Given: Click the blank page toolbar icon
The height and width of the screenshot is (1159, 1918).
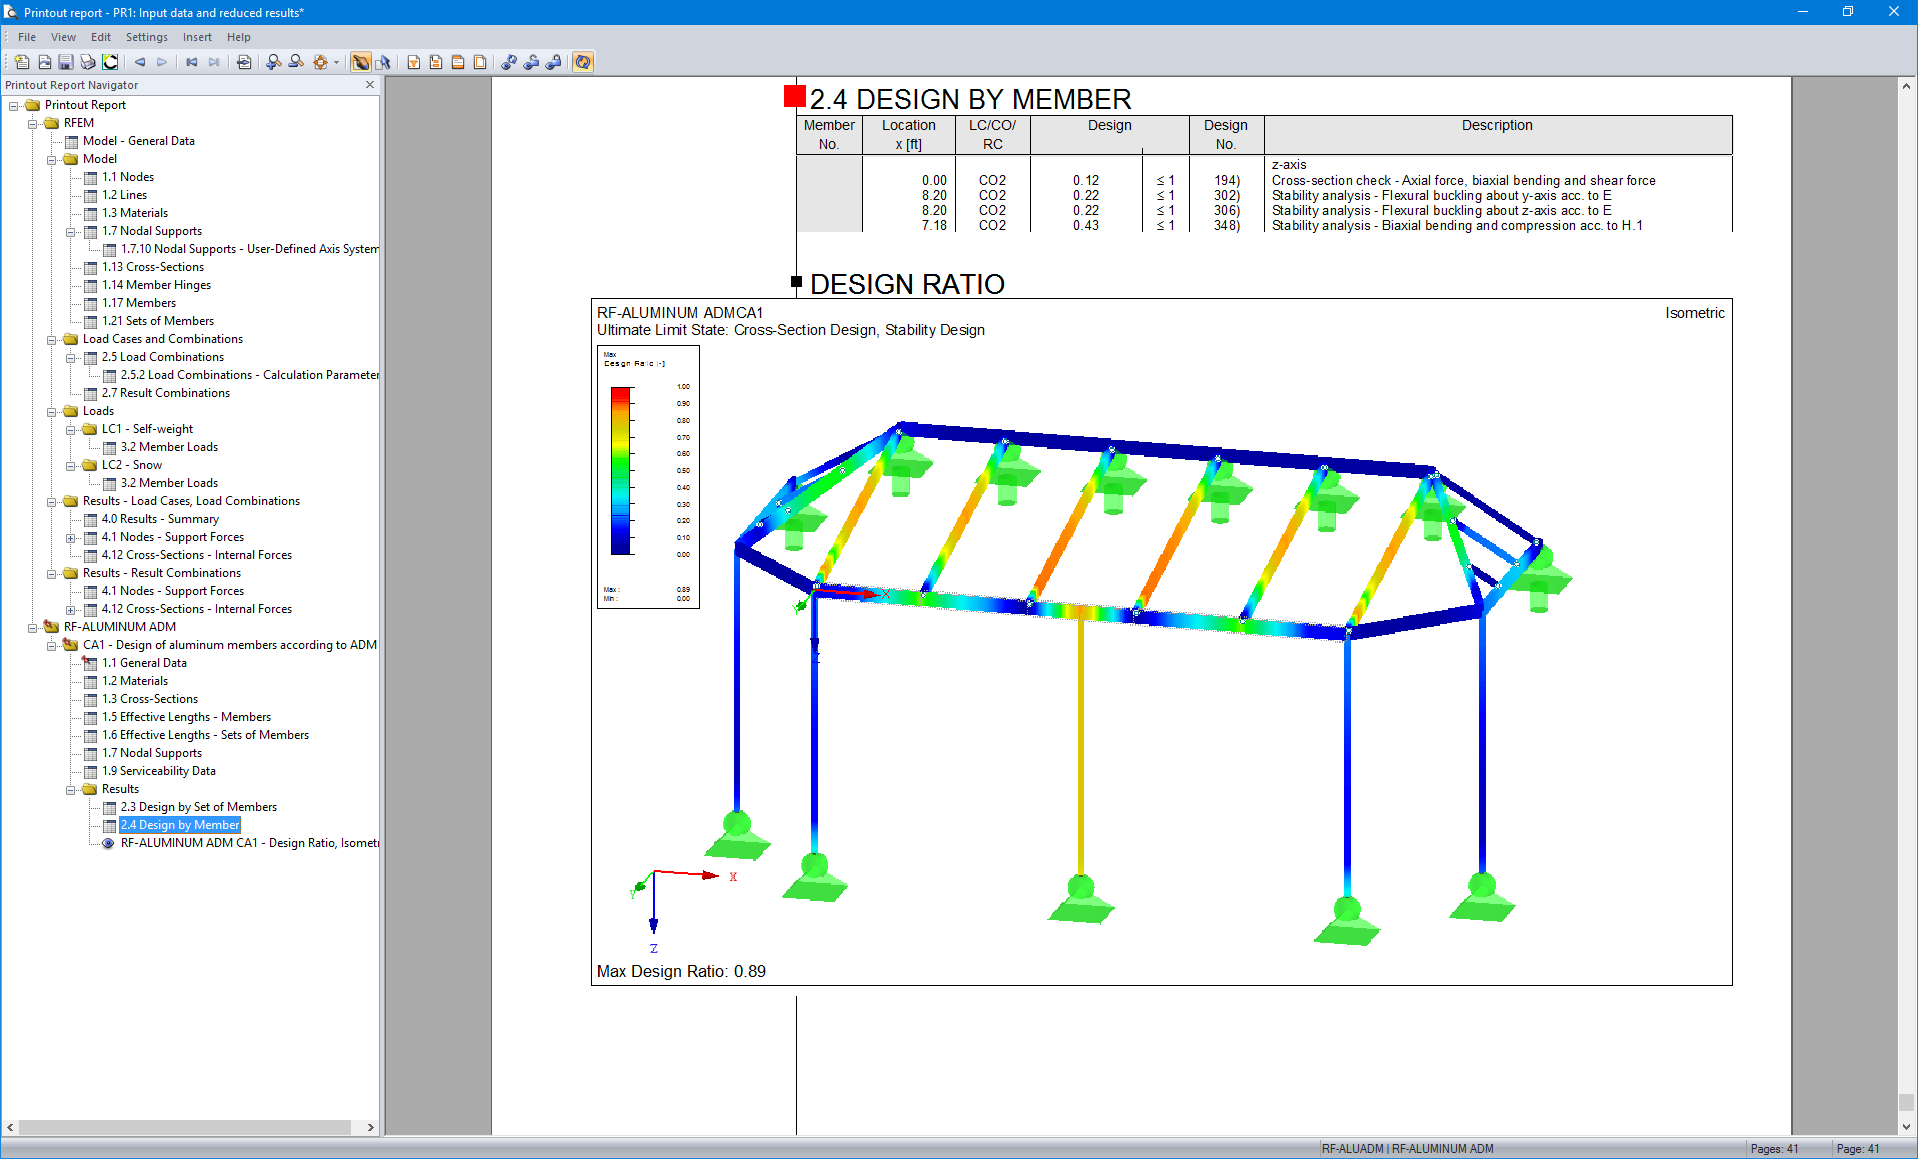Looking at the screenshot, I should (x=480, y=62).
